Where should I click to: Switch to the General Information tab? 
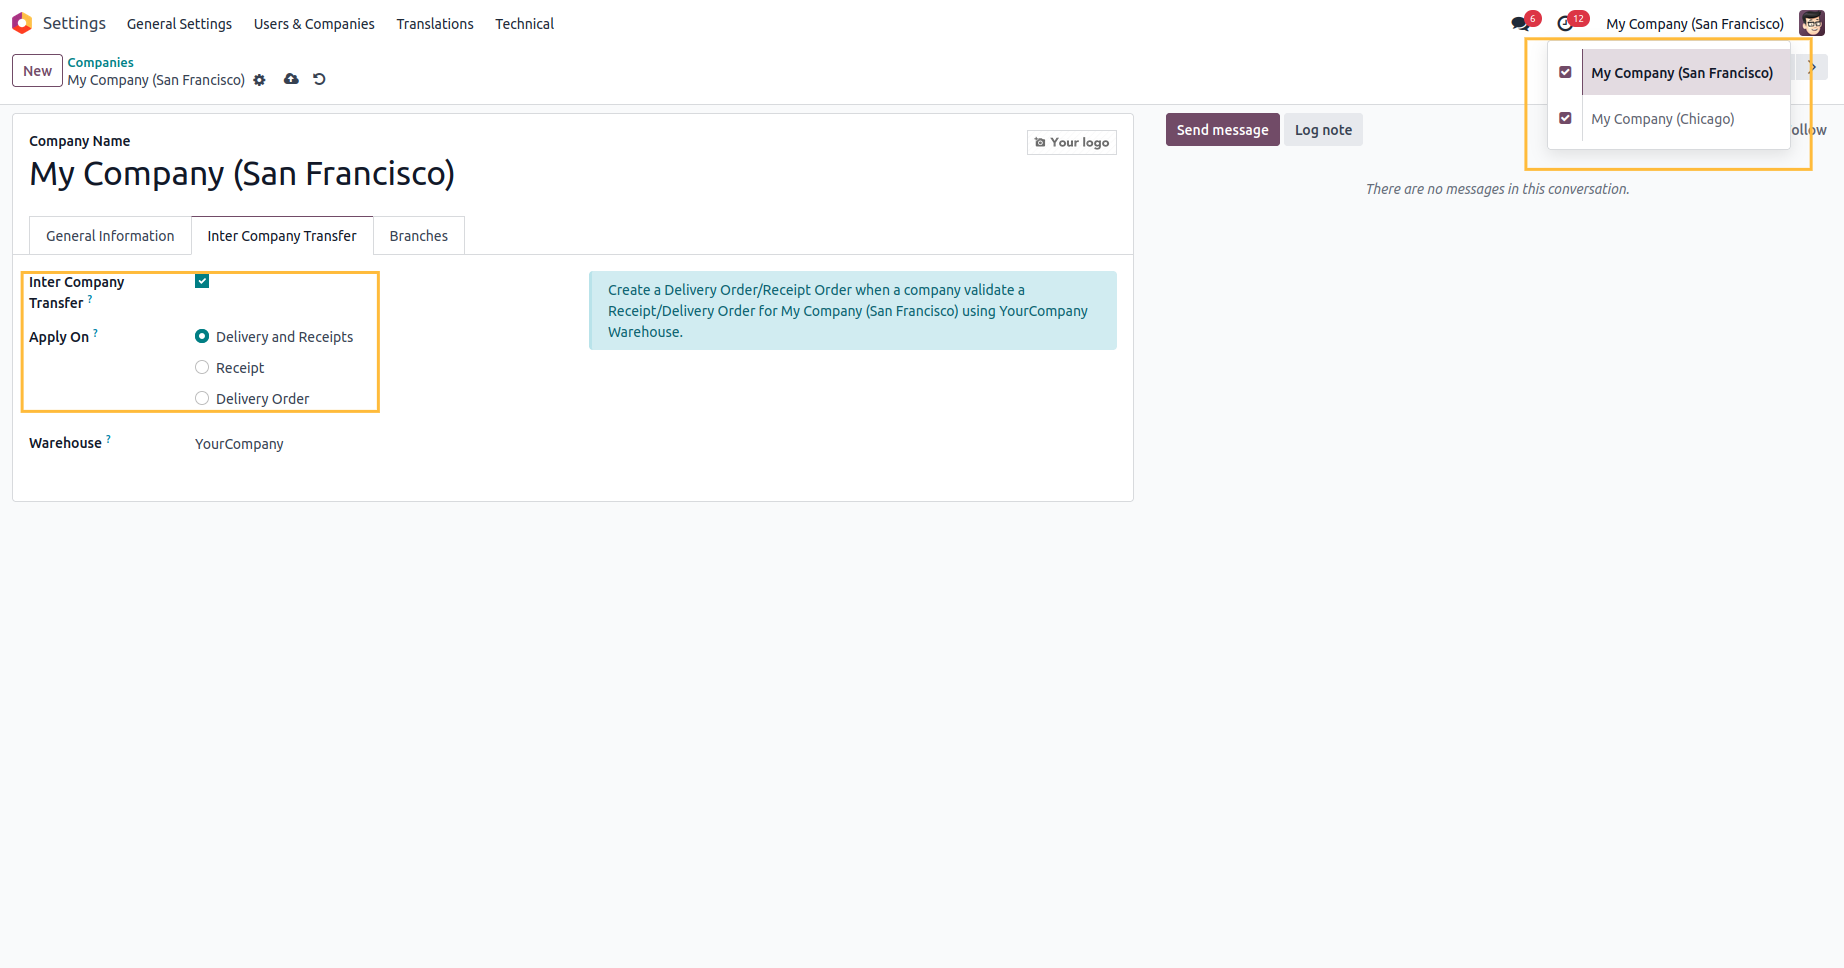tap(110, 236)
